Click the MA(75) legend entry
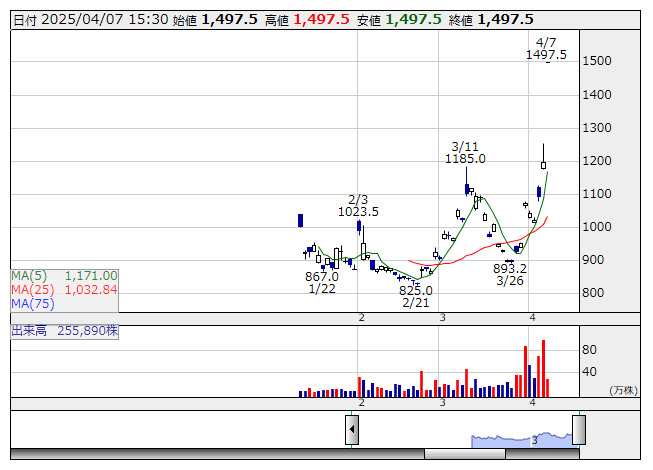This screenshot has height=470, width=653. (x=33, y=304)
